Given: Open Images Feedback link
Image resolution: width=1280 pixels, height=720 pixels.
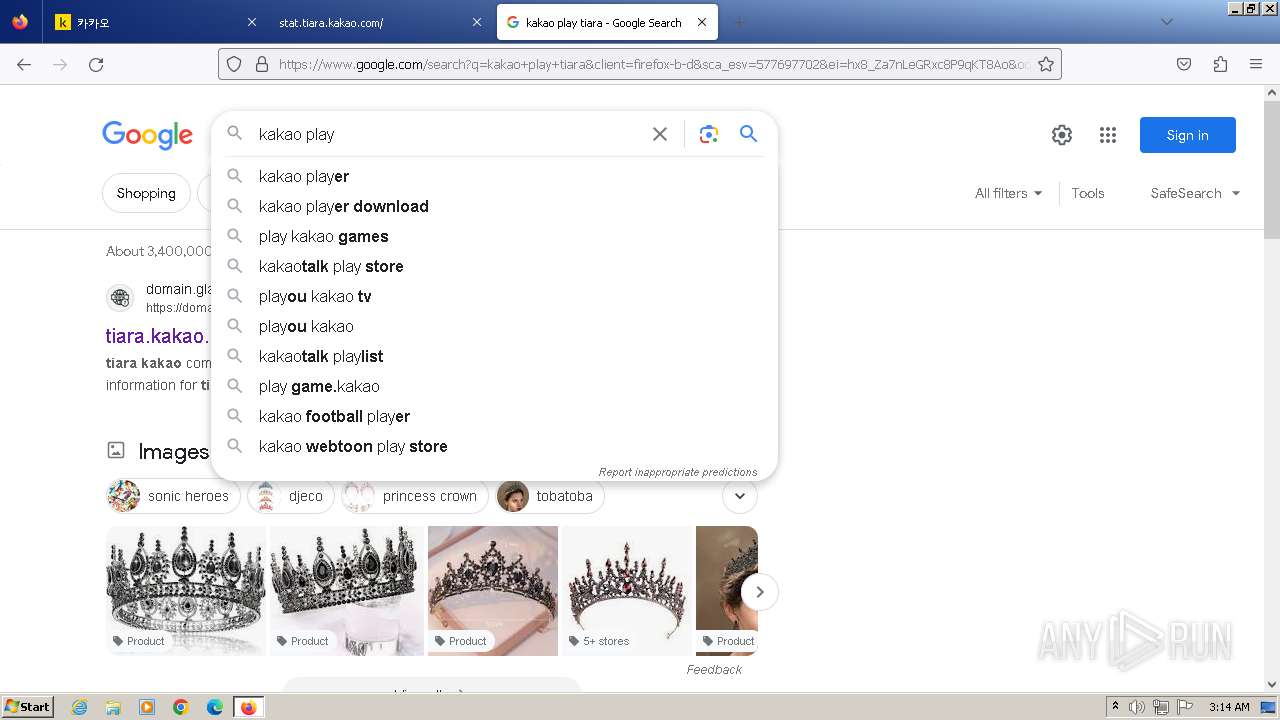Looking at the screenshot, I should 714,669.
